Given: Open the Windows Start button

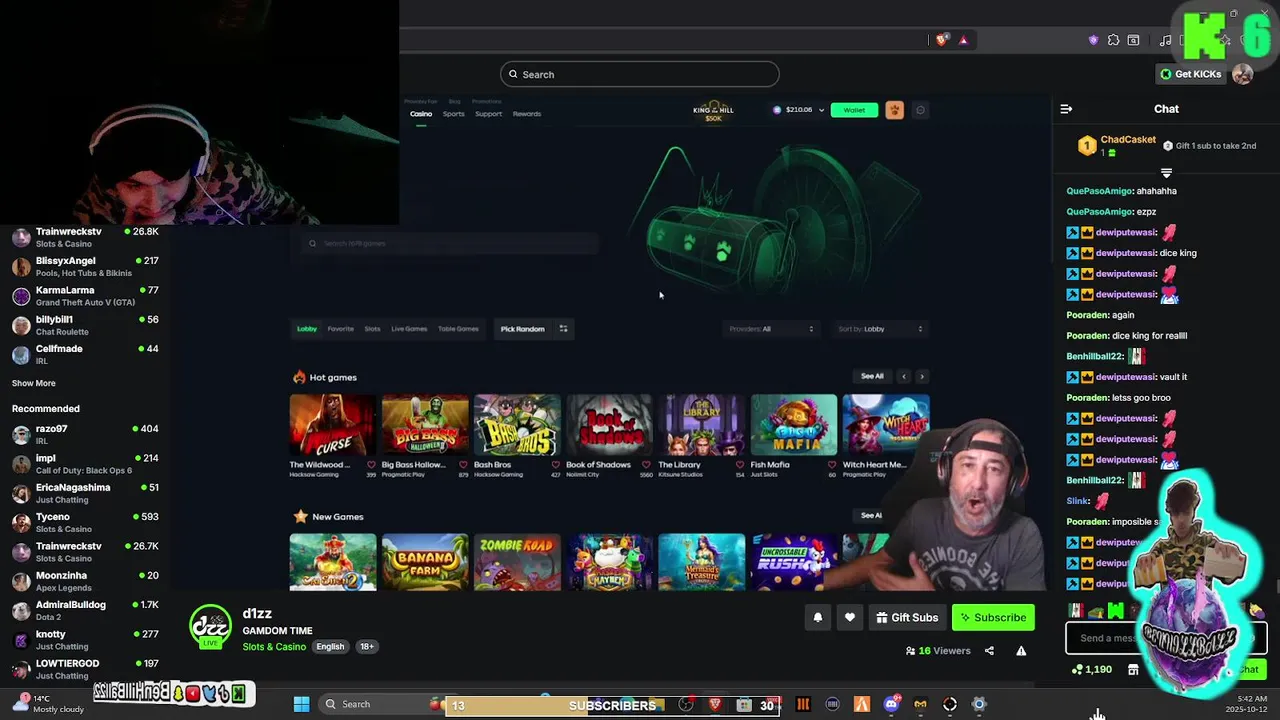Looking at the screenshot, I should (x=301, y=704).
